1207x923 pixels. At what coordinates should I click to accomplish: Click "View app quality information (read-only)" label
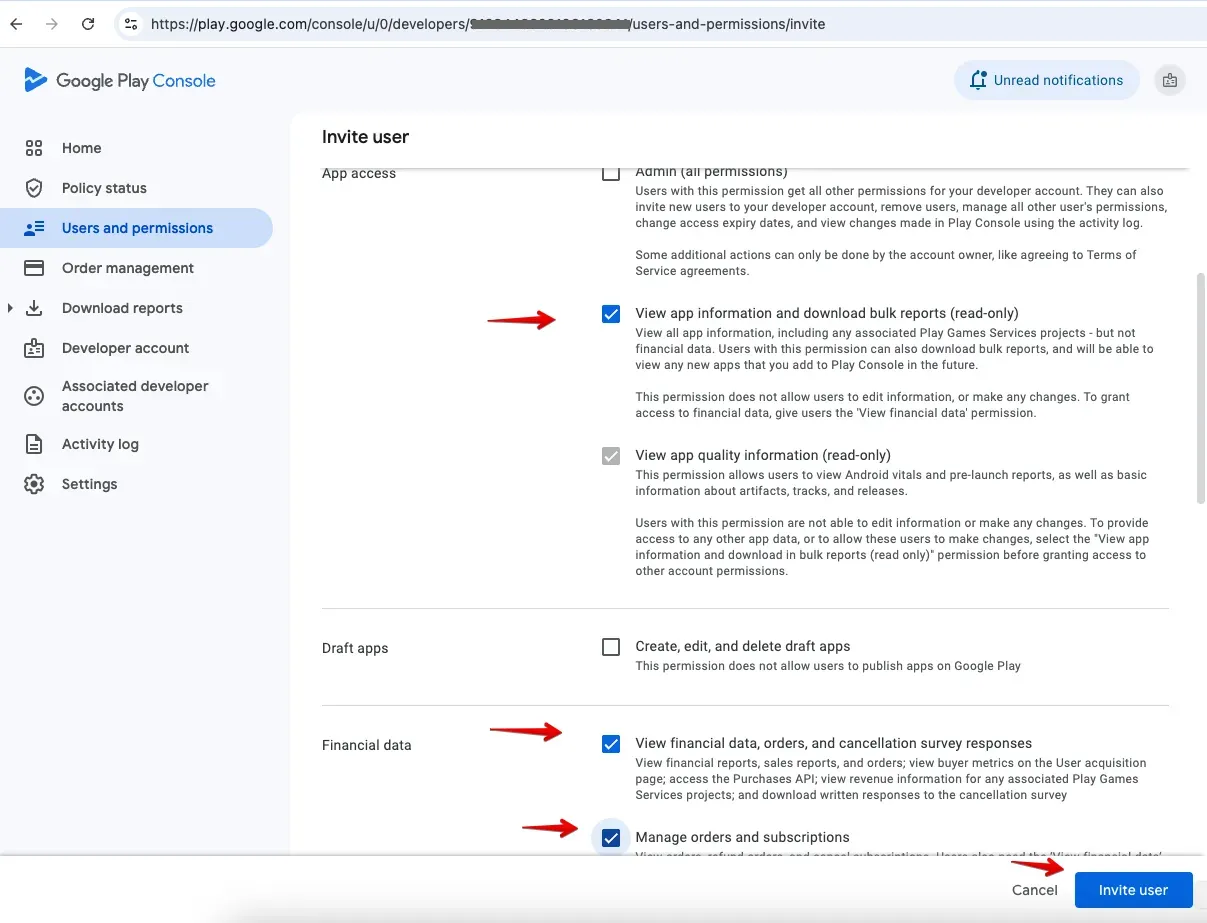[x=763, y=455]
